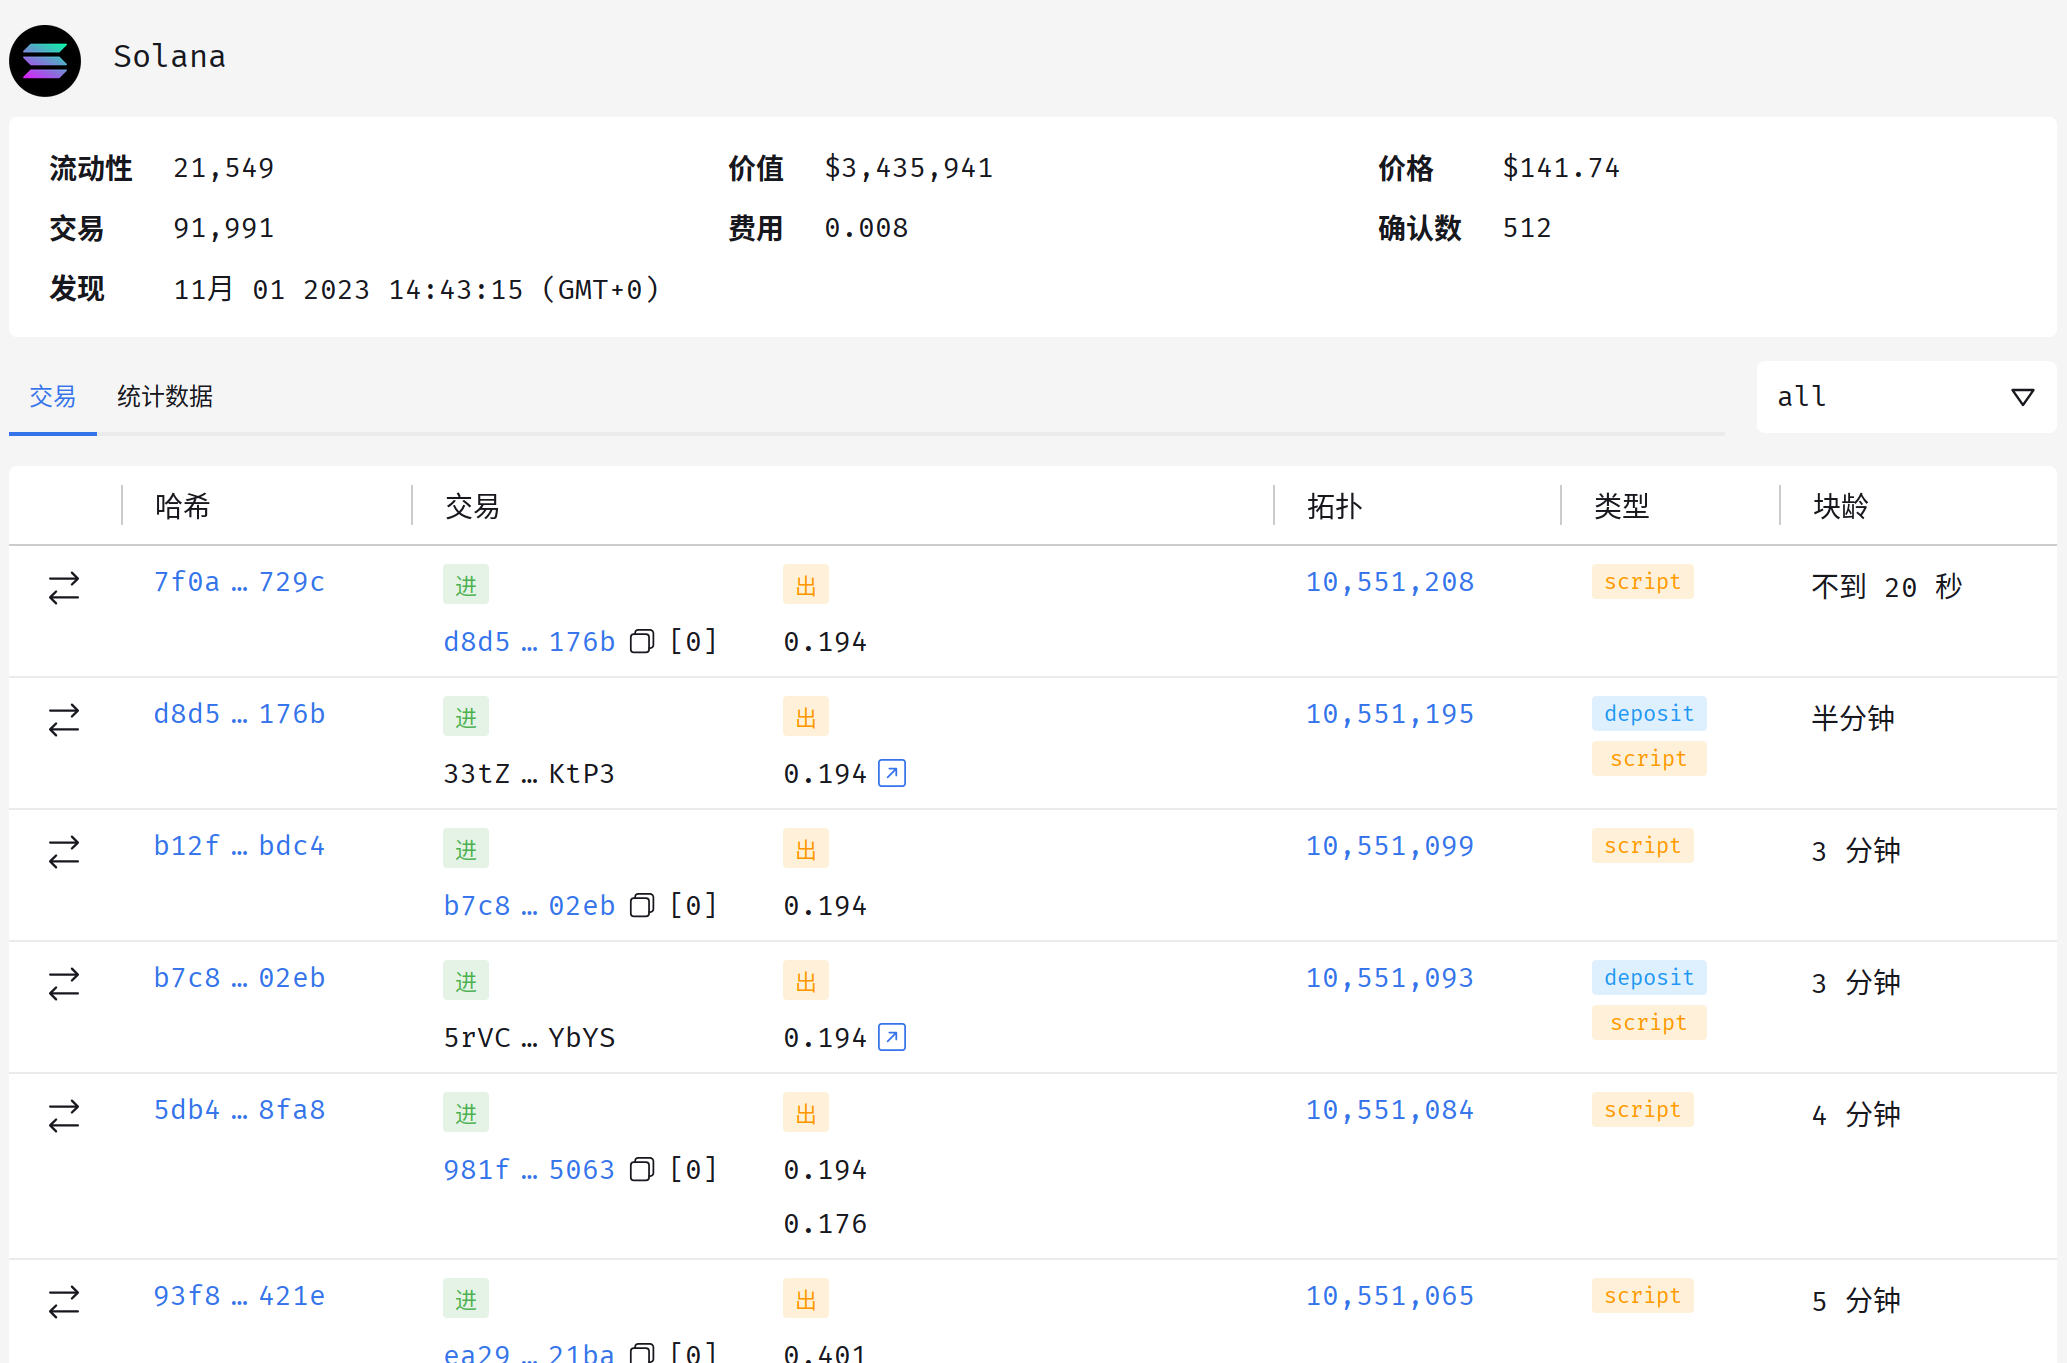Image resolution: width=2067 pixels, height=1363 pixels.
Task: Click script tag in row 5db4 … 8fa8
Action: (1642, 1110)
